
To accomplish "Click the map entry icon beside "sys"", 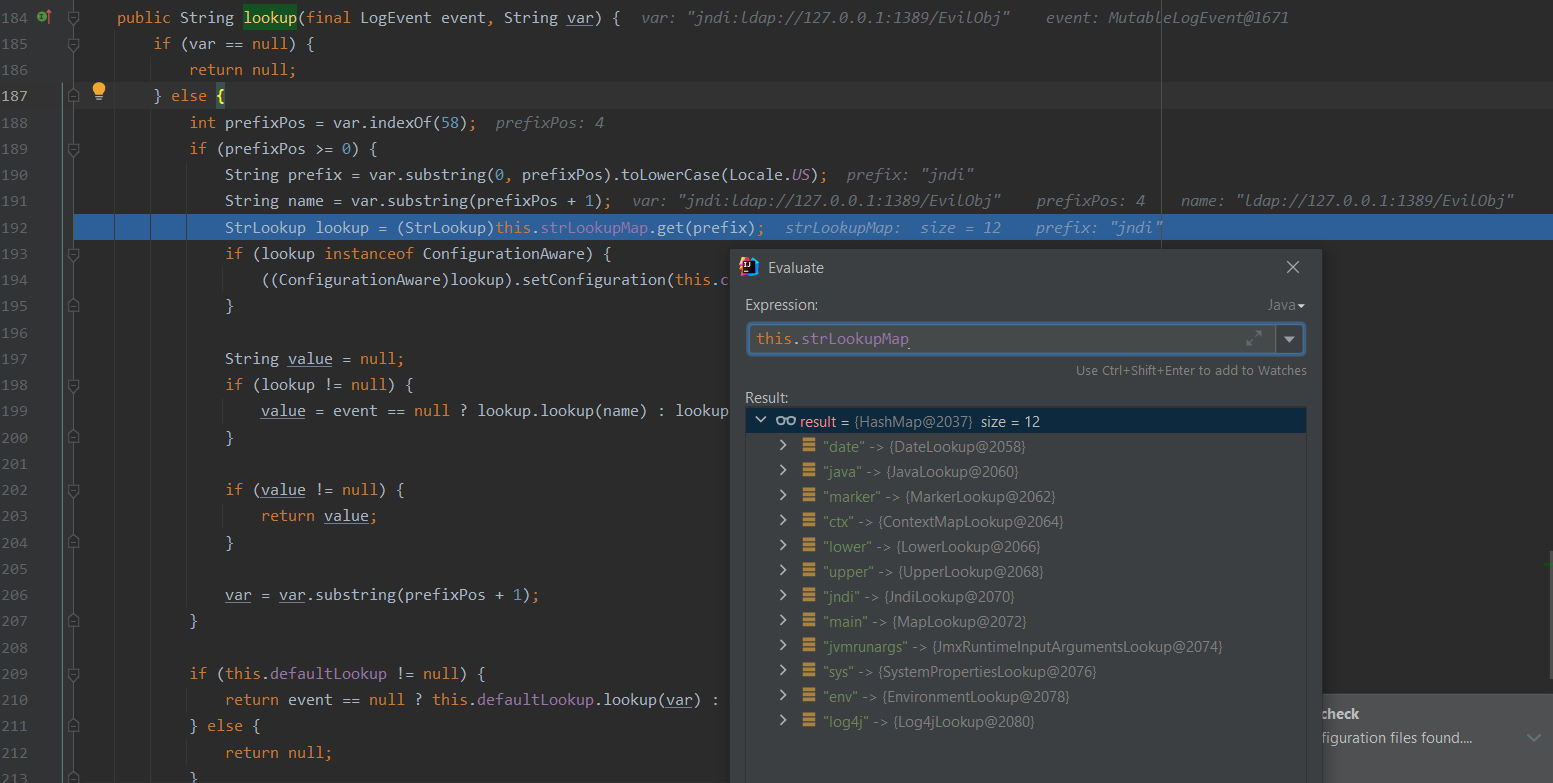I will (x=809, y=671).
